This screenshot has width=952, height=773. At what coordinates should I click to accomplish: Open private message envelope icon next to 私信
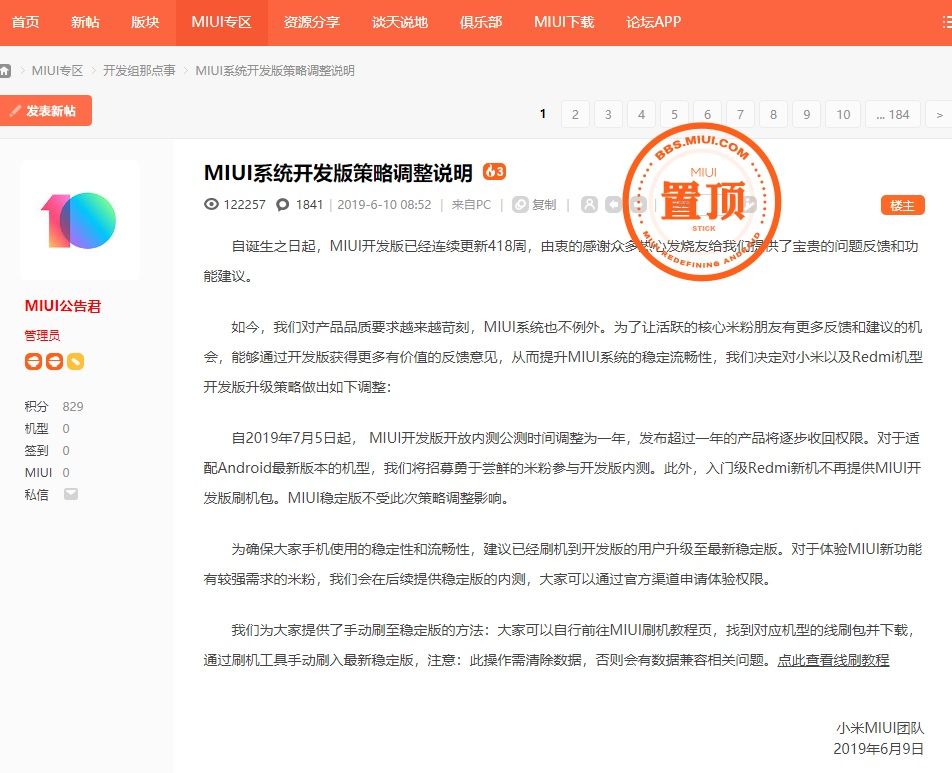pyautogui.click(x=71, y=494)
